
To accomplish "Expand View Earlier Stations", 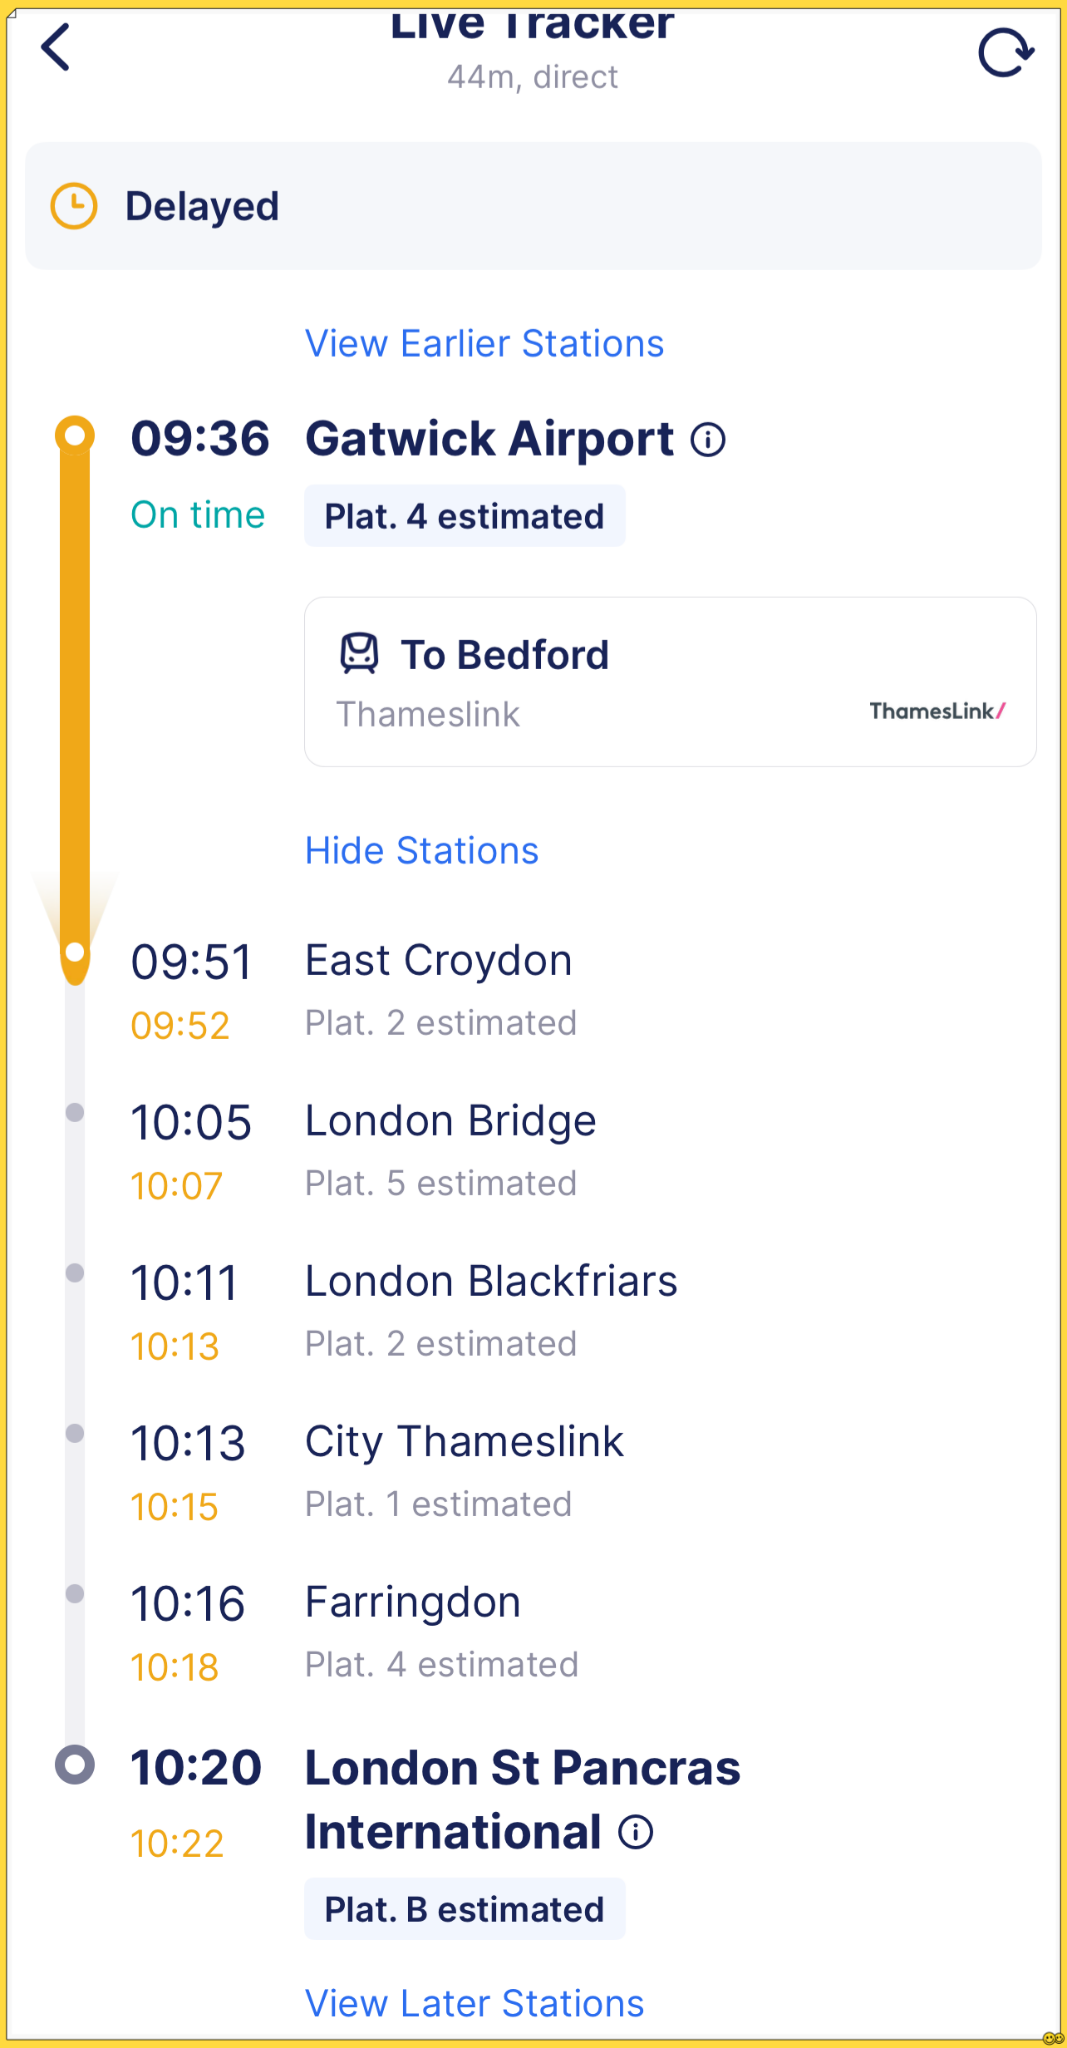I will pos(484,343).
